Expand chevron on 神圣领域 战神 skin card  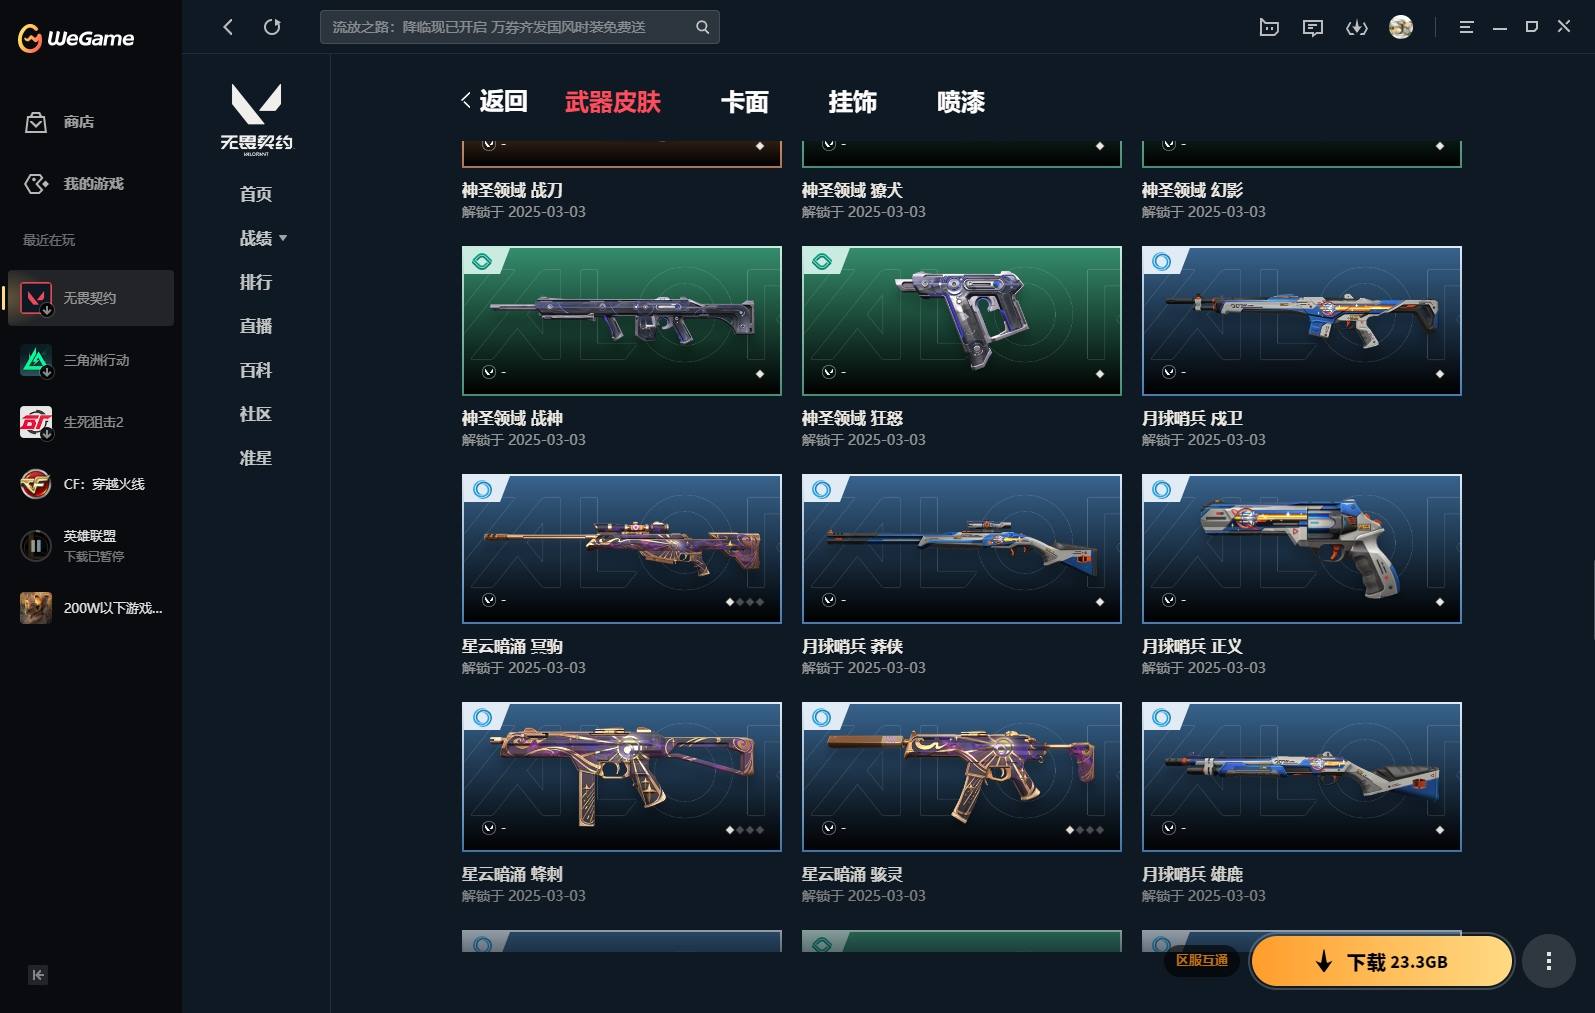click(x=489, y=372)
